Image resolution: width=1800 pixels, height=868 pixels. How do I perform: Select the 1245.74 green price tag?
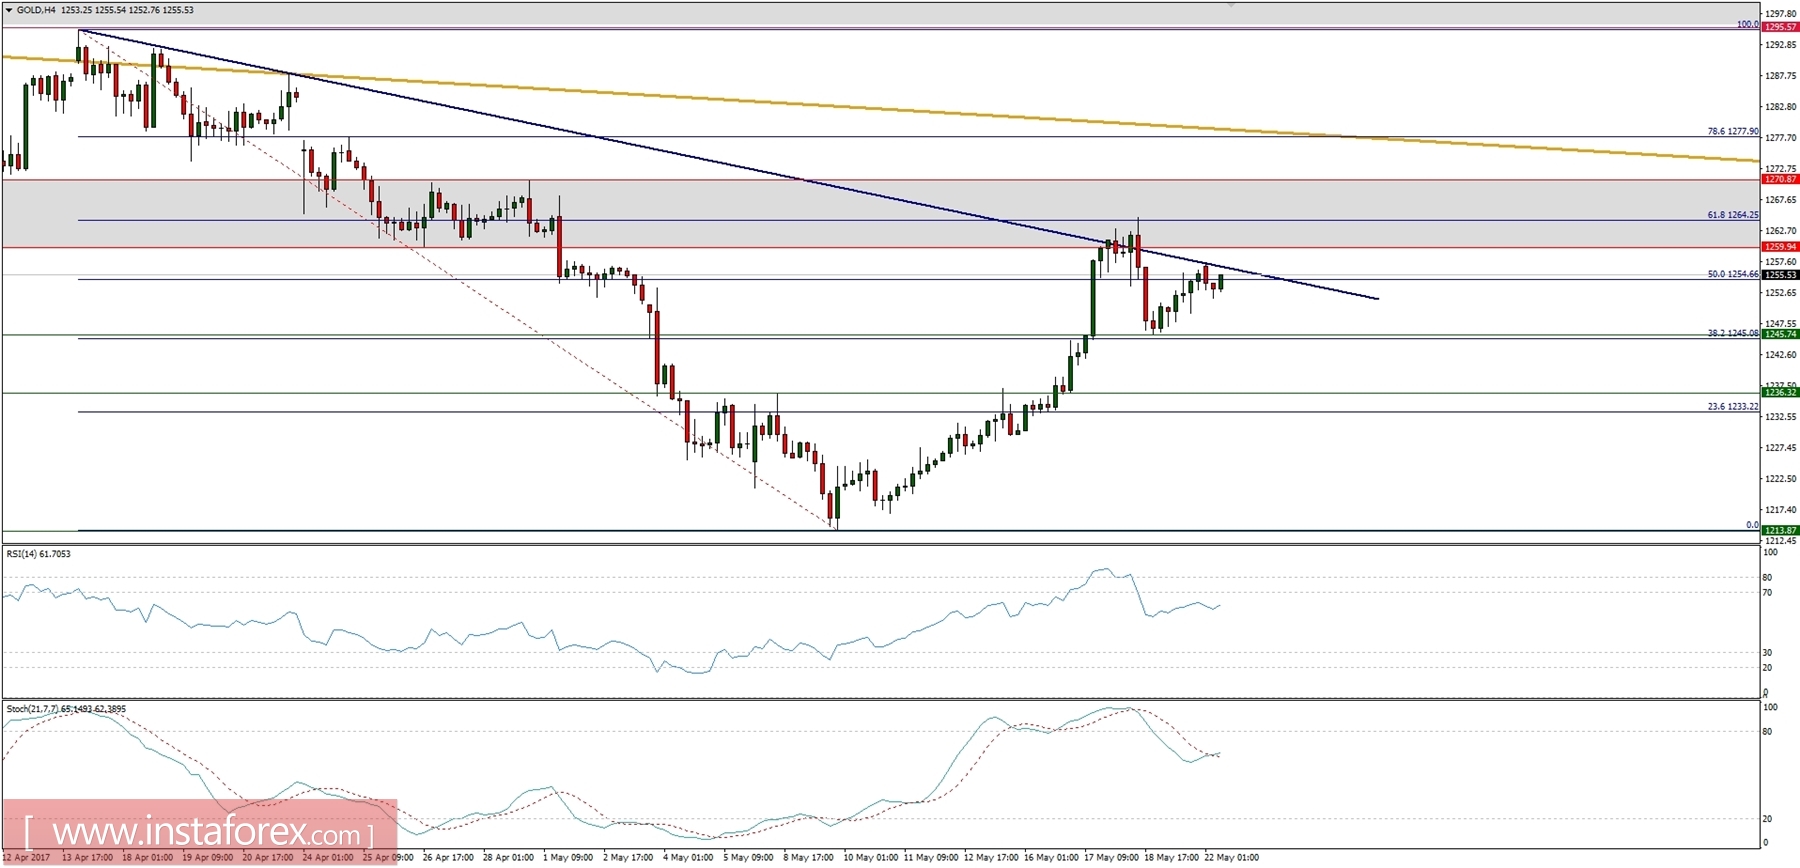1780,334
